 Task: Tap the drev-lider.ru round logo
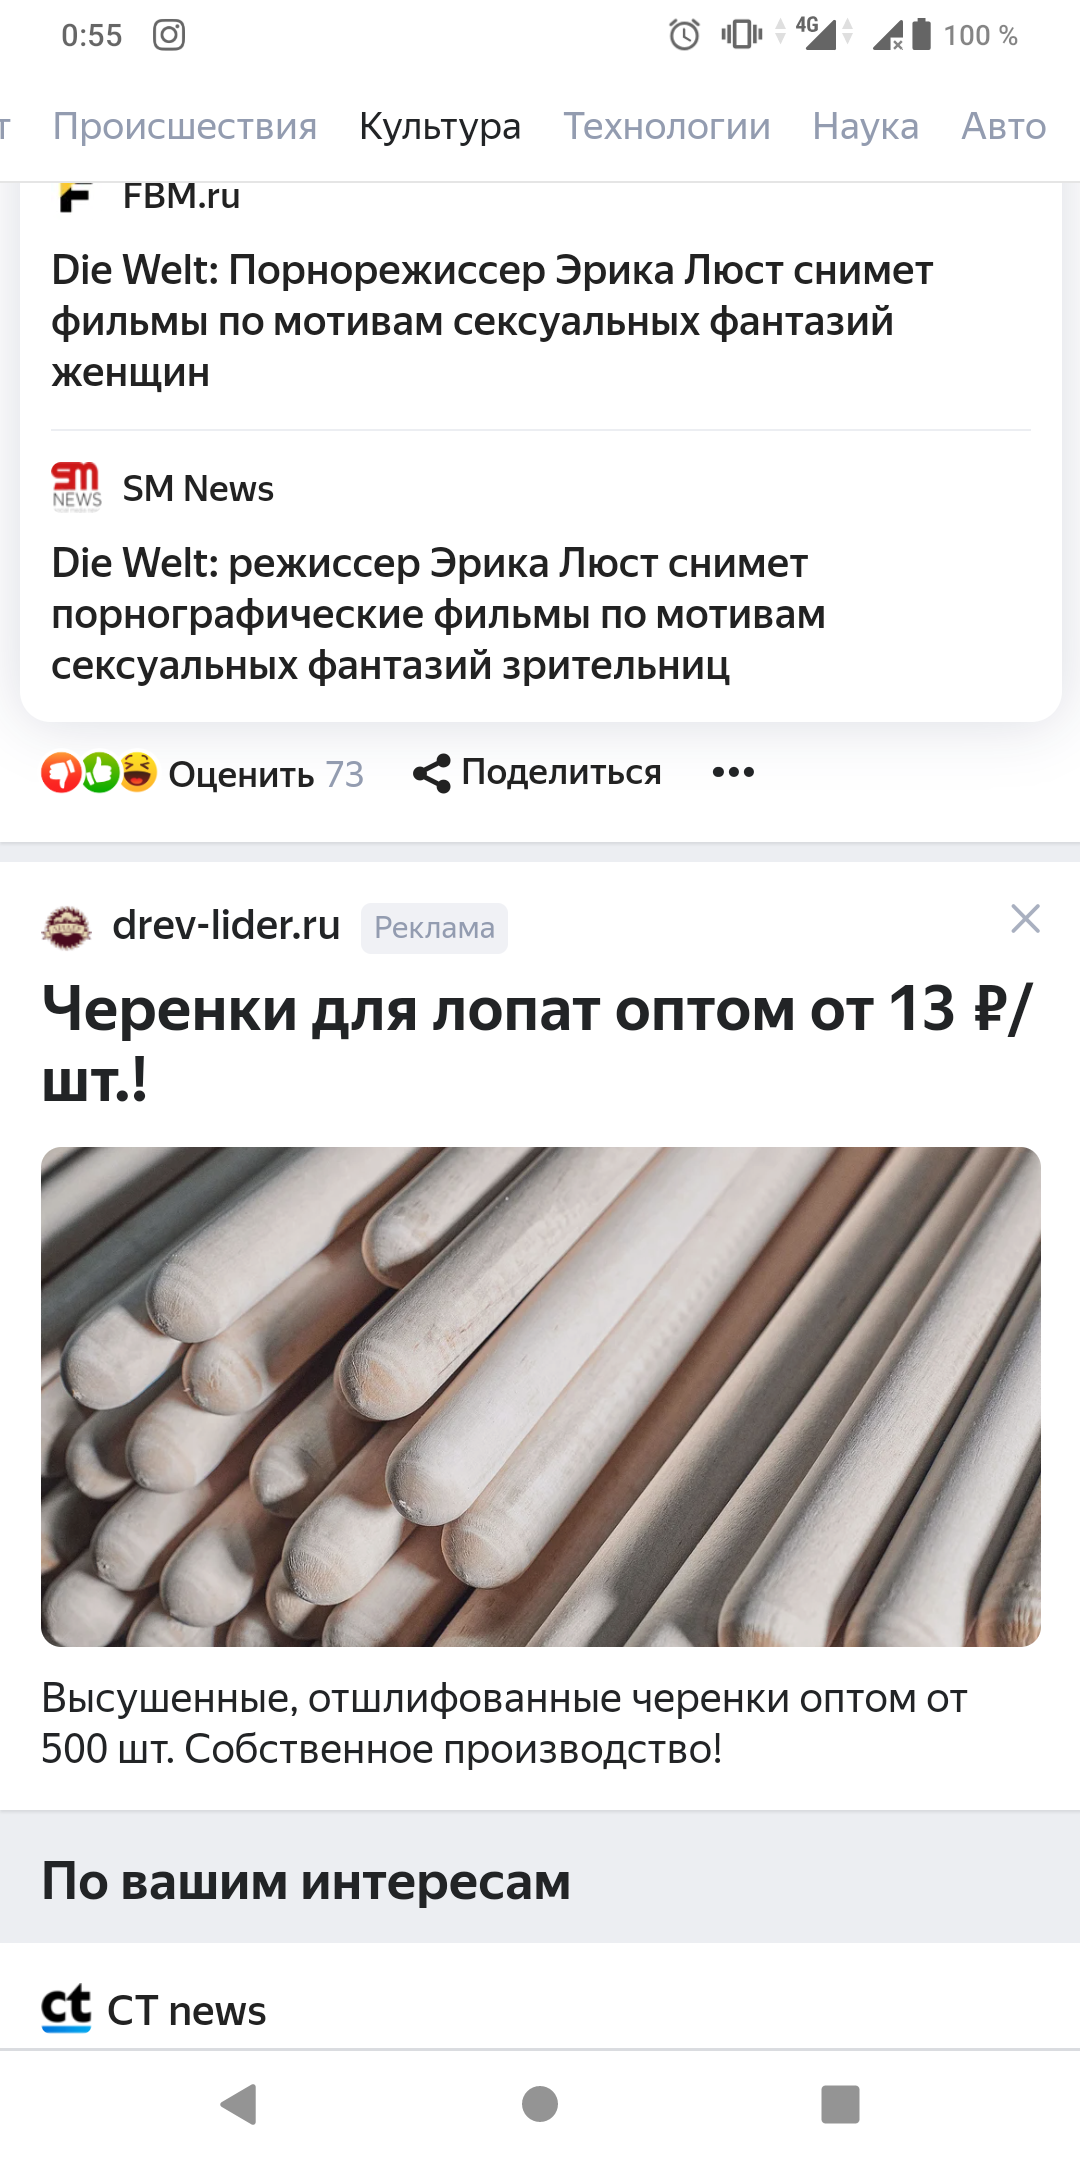[66, 926]
